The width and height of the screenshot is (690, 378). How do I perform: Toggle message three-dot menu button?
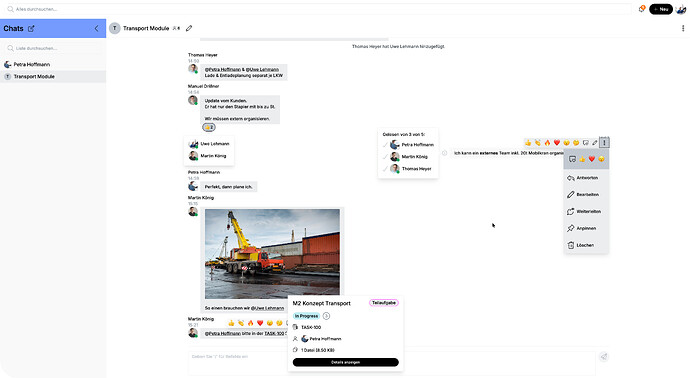click(x=604, y=143)
